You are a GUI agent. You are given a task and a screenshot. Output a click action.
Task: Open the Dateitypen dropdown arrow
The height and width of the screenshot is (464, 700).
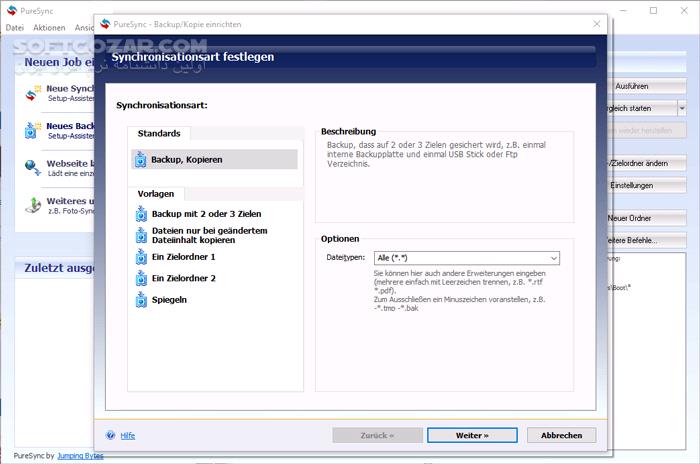[554, 258]
